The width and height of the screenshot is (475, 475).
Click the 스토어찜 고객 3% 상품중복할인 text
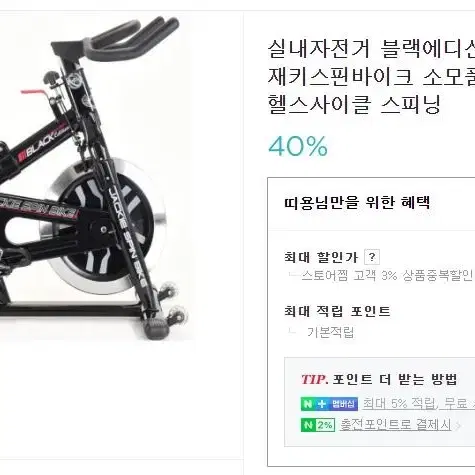pyautogui.click(x=387, y=275)
